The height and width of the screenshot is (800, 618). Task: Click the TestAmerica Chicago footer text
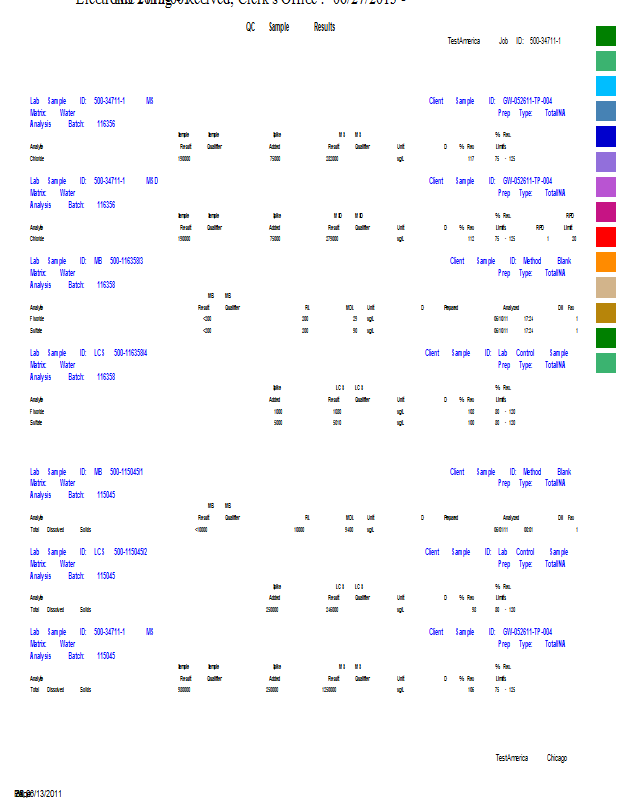[x=531, y=758]
